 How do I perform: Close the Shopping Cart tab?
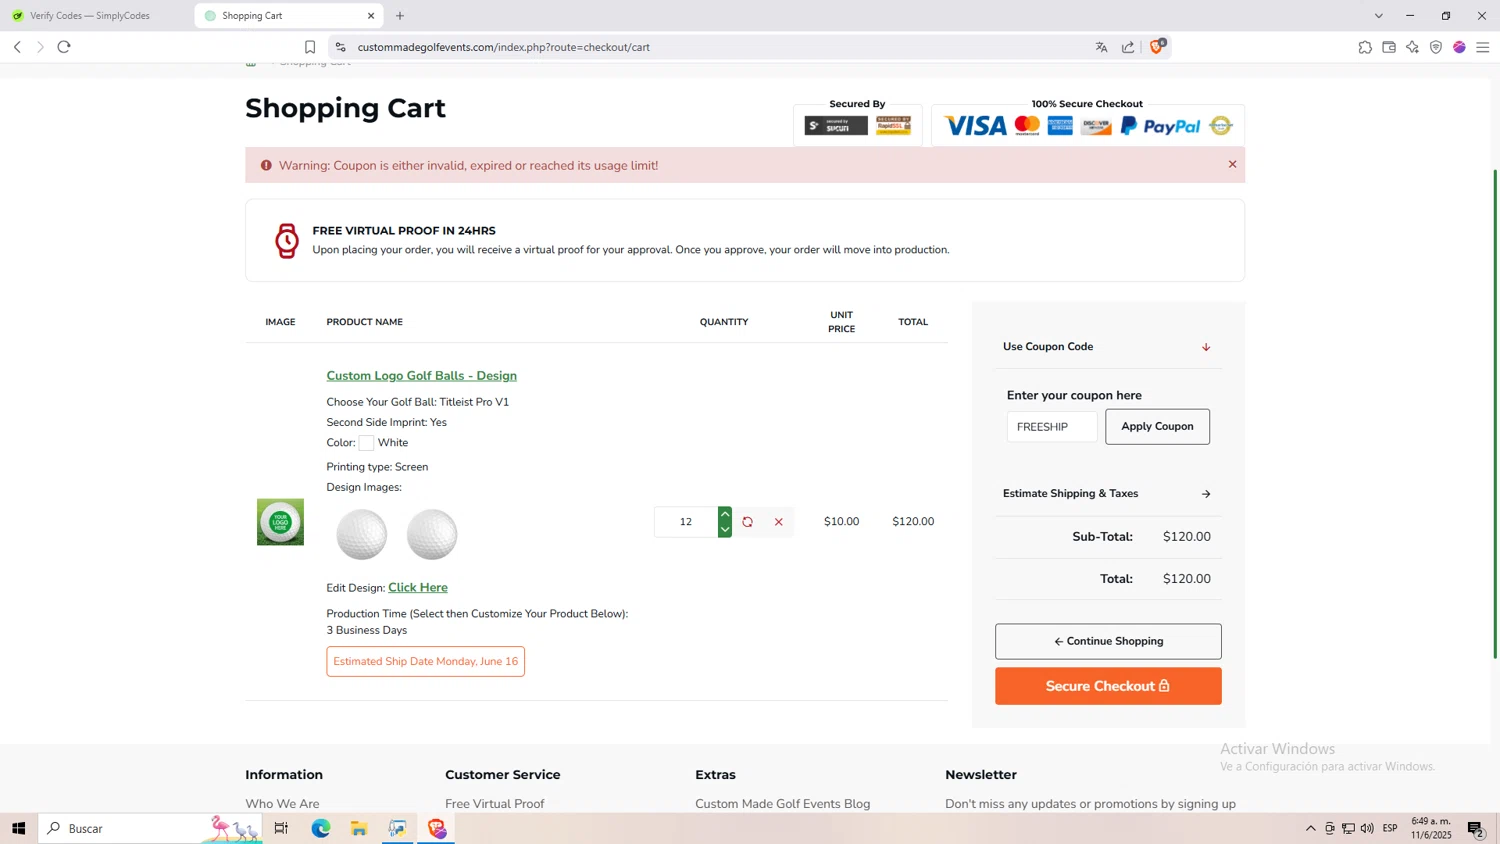point(371,16)
